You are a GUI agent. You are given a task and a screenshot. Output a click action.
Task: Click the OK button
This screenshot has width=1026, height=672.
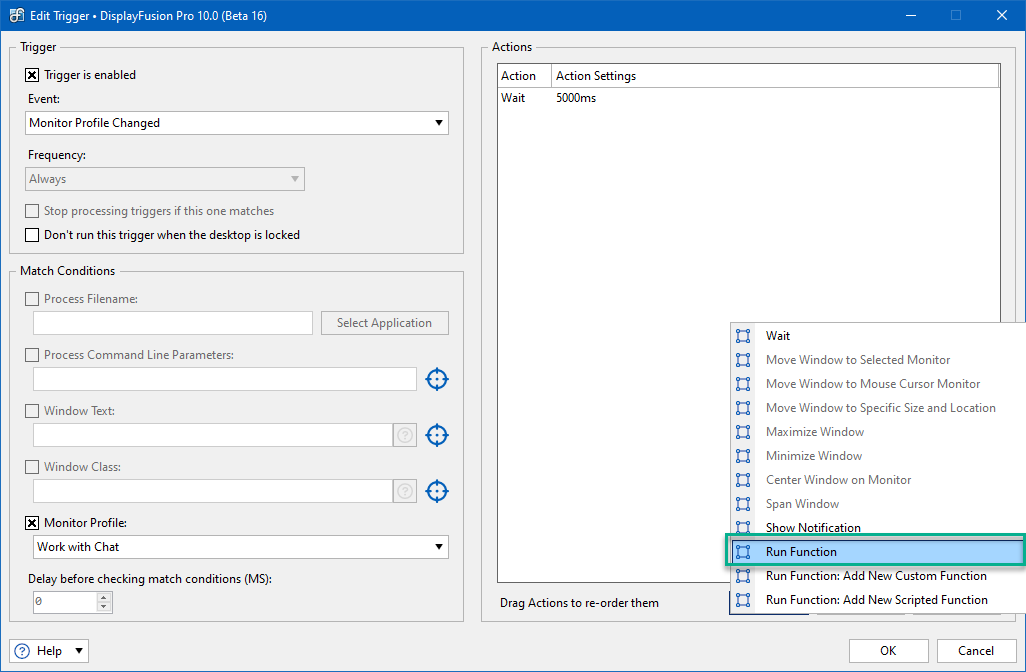(888, 650)
